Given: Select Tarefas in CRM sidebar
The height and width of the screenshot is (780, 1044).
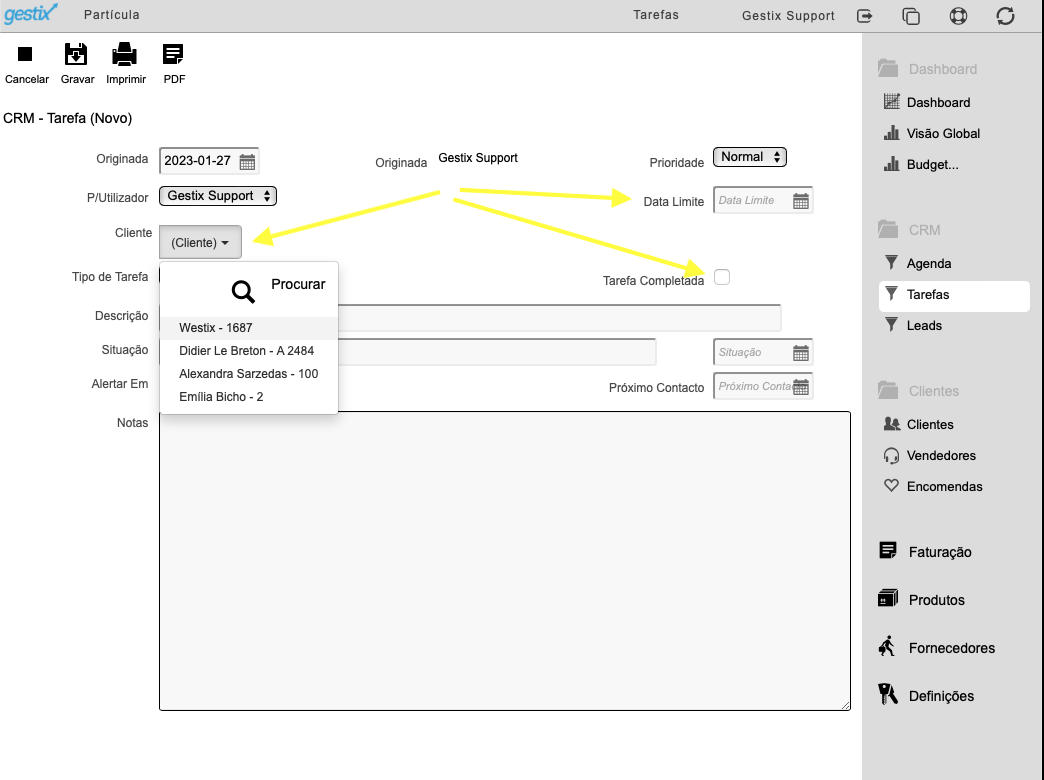Looking at the screenshot, I should point(954,294).
